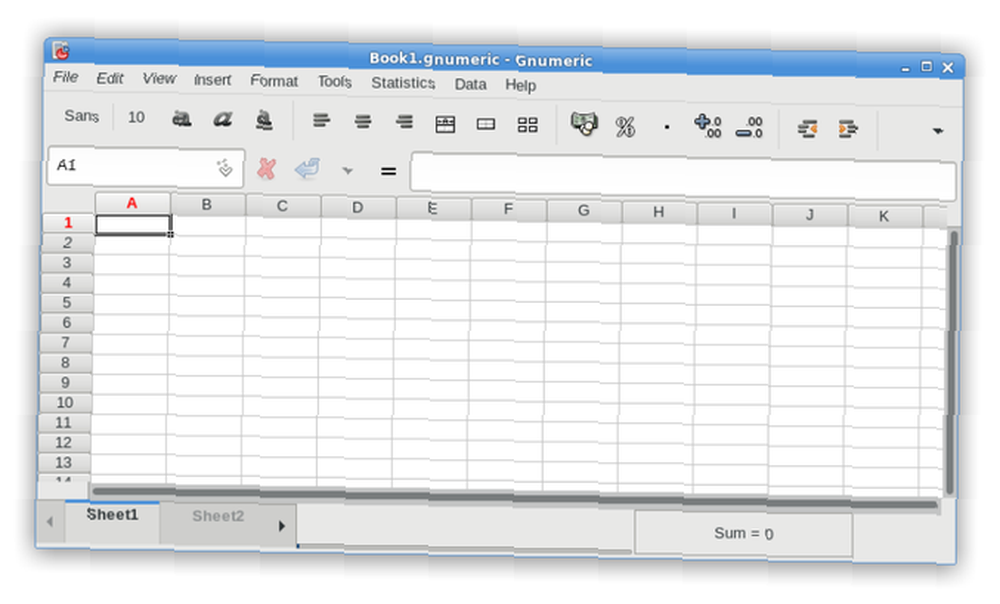
Task: Expand the toolbar overflow arrow
Action: click(x=938, y=131)
